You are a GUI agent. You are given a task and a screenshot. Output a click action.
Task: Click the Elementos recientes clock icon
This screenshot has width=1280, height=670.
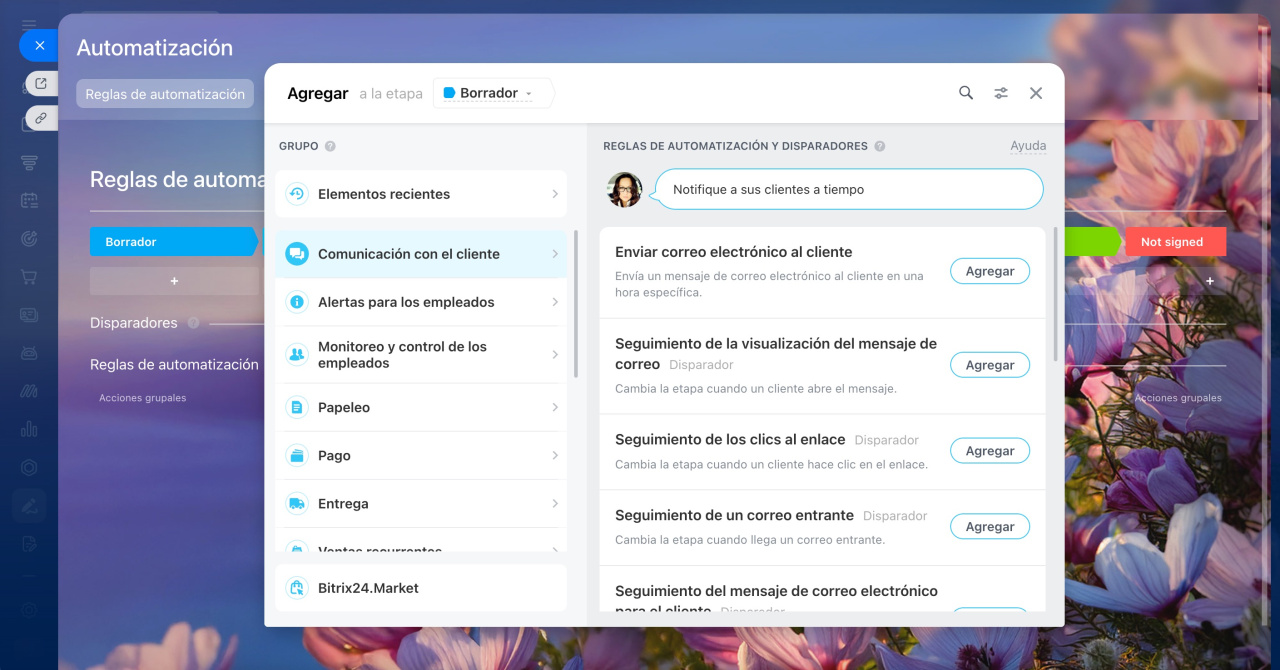pyautogui.click(x=296, y=194)
